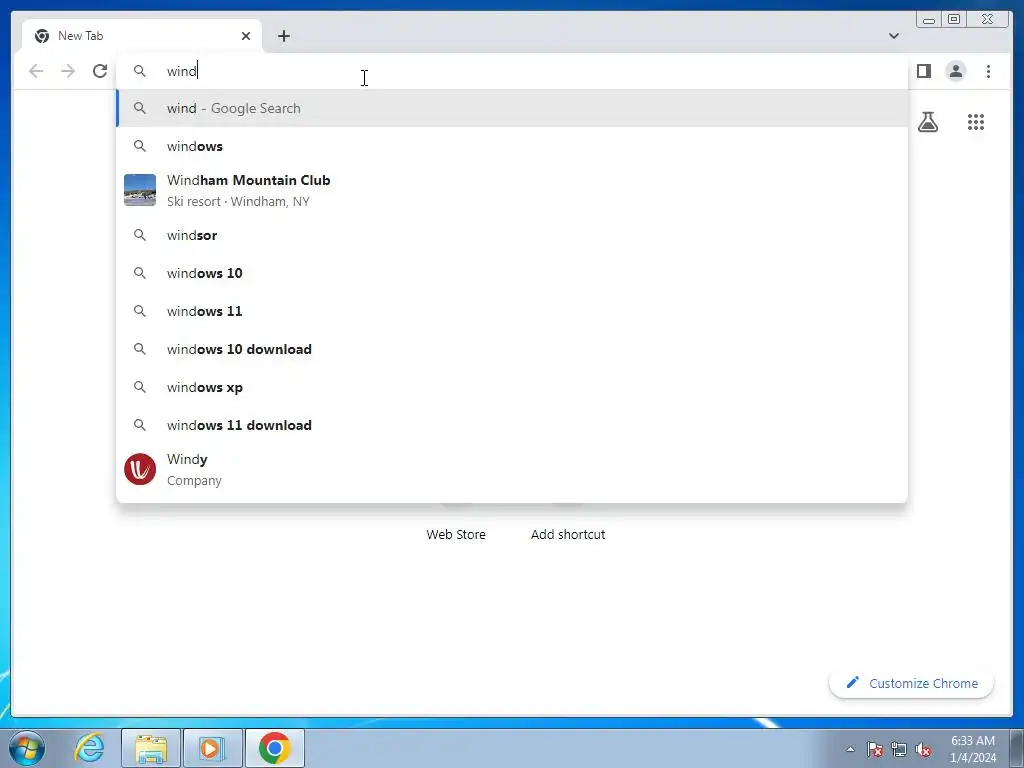
Task: Show hidden tray icons arrow
Action: pos(850,749)
